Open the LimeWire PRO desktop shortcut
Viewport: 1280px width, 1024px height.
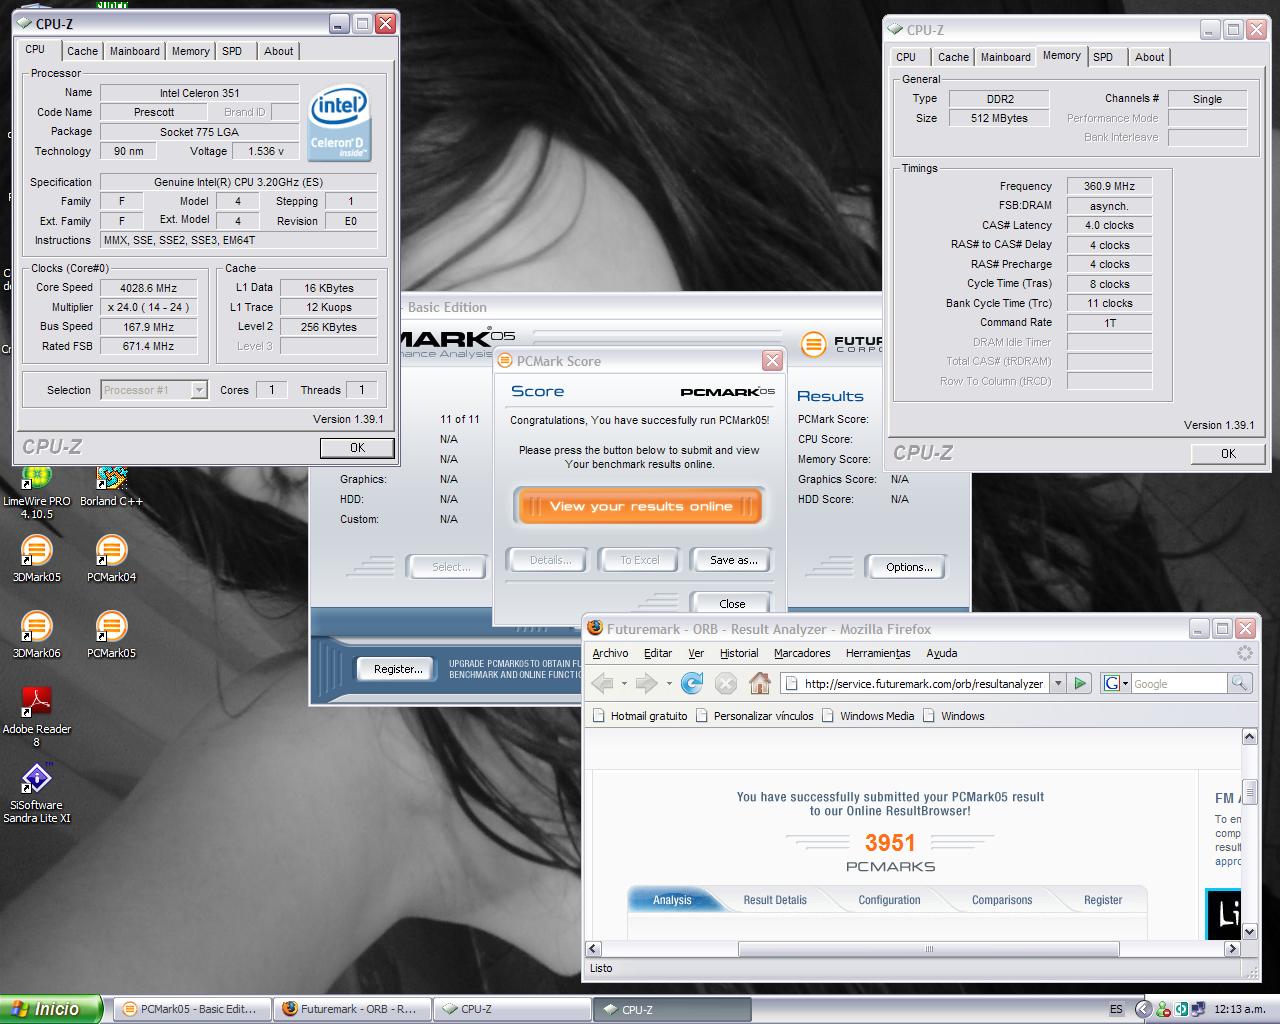pyautogui.click(x=37, y=490)
